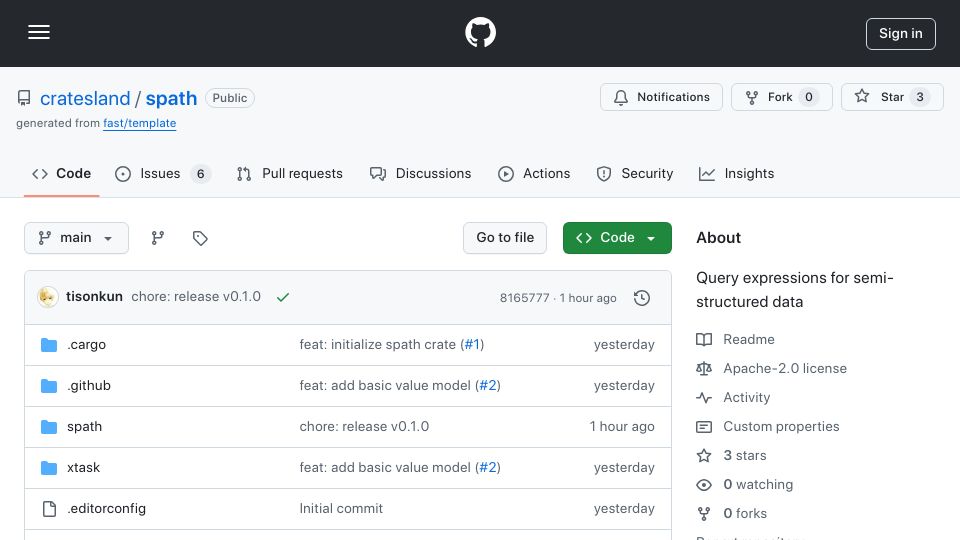Click '1 hour ago' in spath row
The width and height of the screenshot is (960, 540).
[x=622, y=427]
